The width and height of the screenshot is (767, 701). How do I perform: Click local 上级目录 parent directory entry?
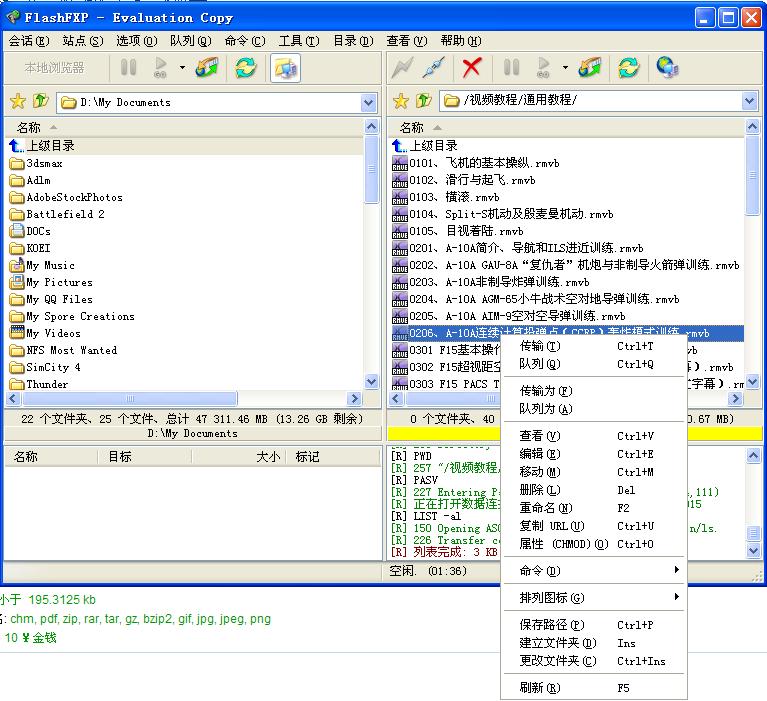pyautogui.click(x=42, y=146)
